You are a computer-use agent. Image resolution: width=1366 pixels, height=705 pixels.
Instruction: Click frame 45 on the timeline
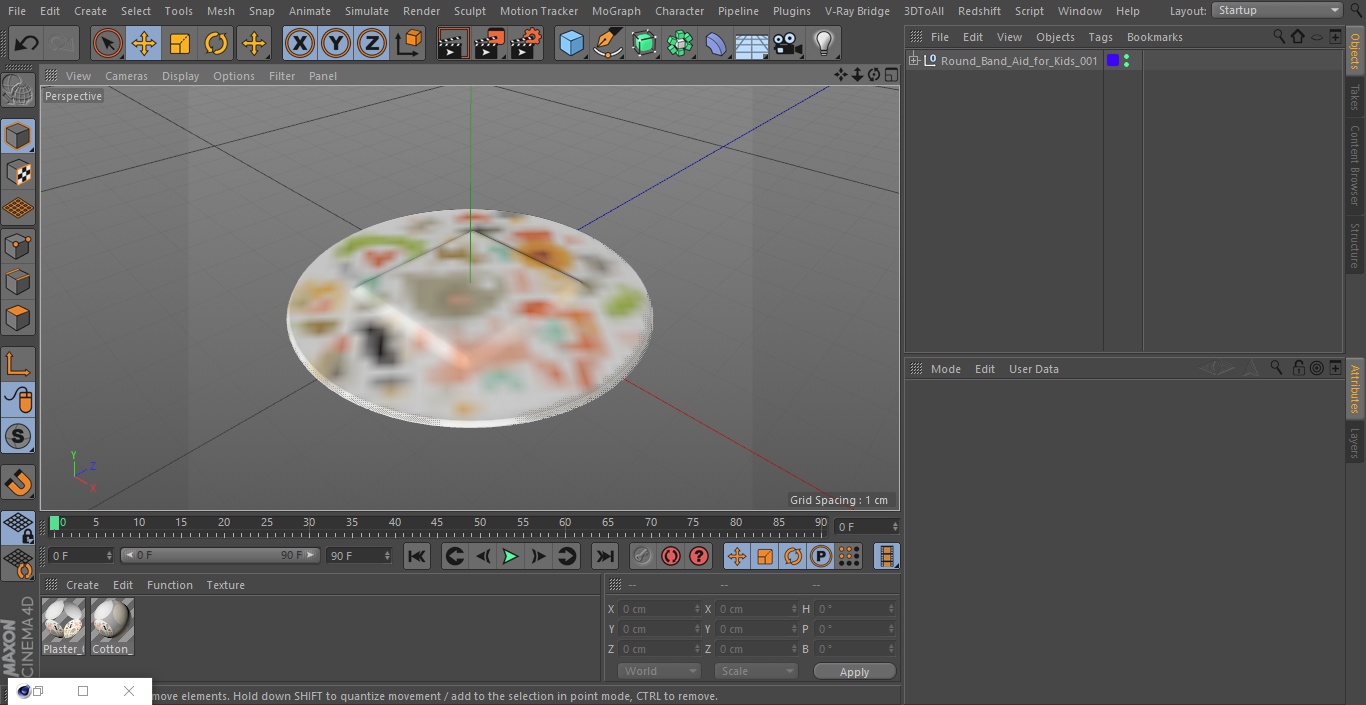coord(437,522)
